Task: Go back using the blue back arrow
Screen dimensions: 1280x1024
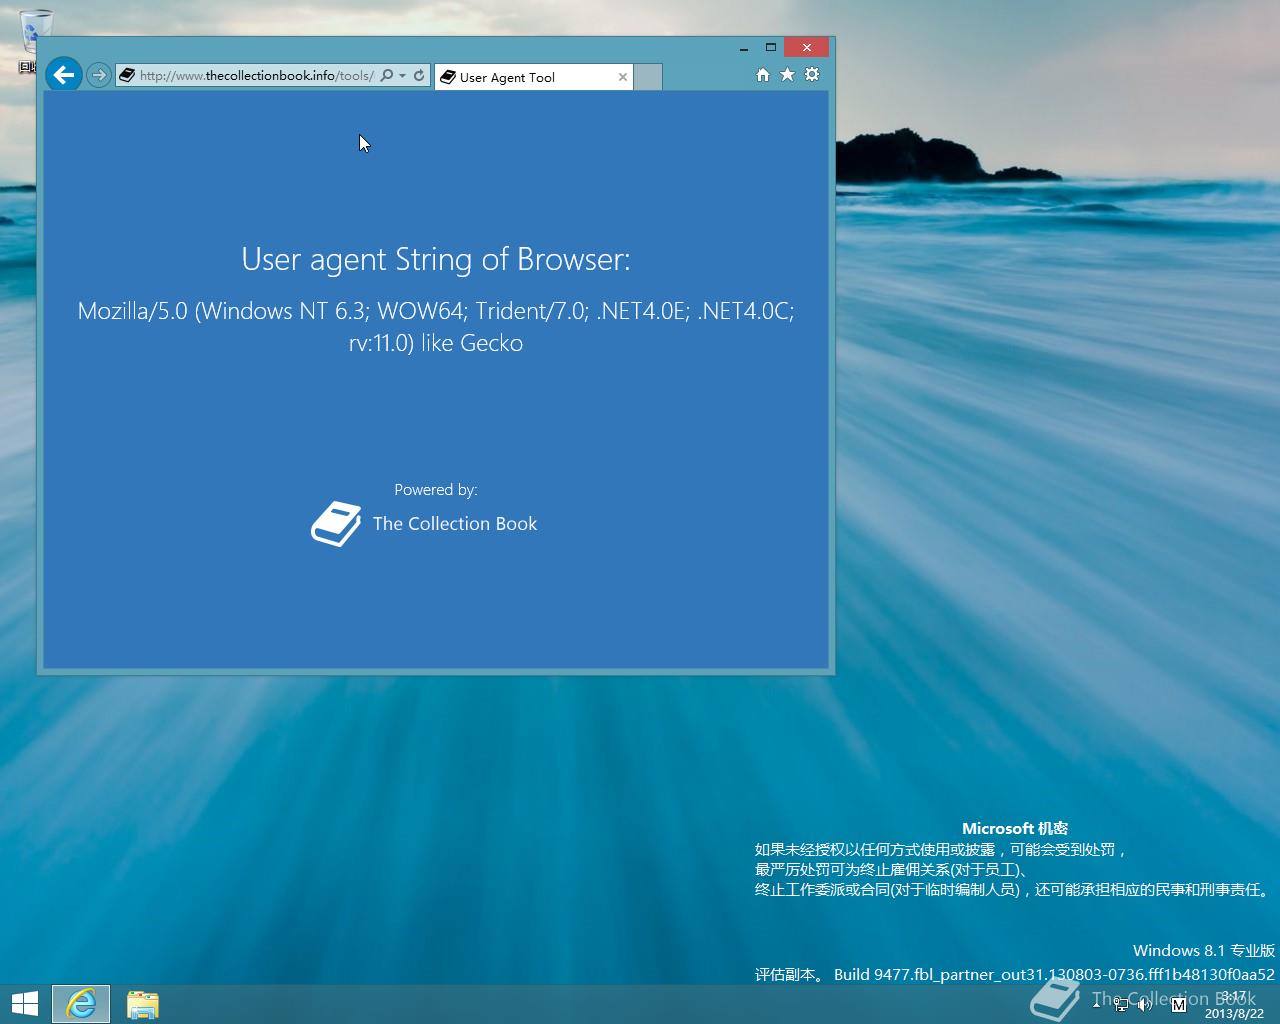Action: point(64,74)
